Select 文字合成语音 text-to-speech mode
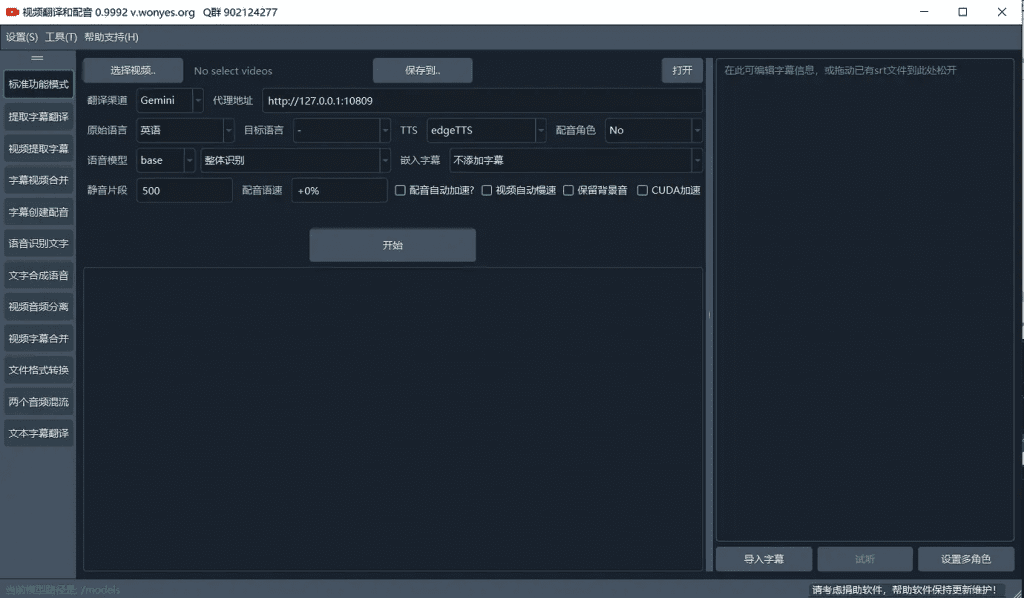 pos(38,275)
